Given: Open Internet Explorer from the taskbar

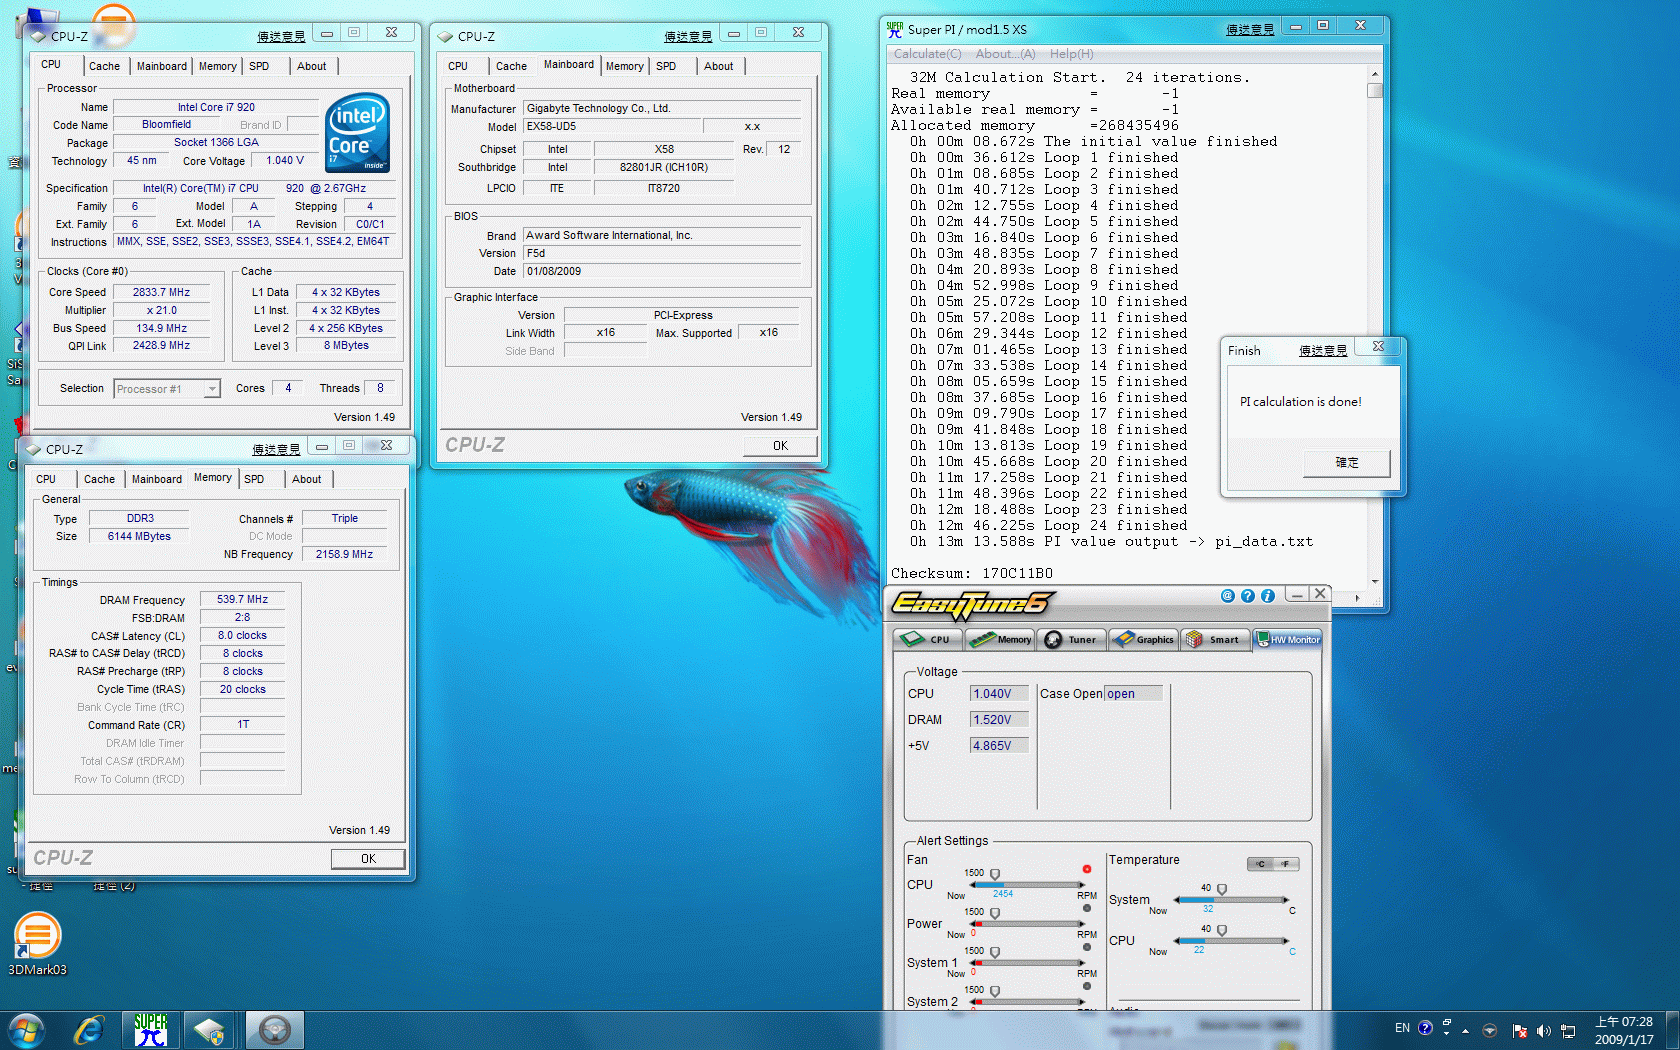Looking at the screenshot, I should click(x=89, y=1029).
